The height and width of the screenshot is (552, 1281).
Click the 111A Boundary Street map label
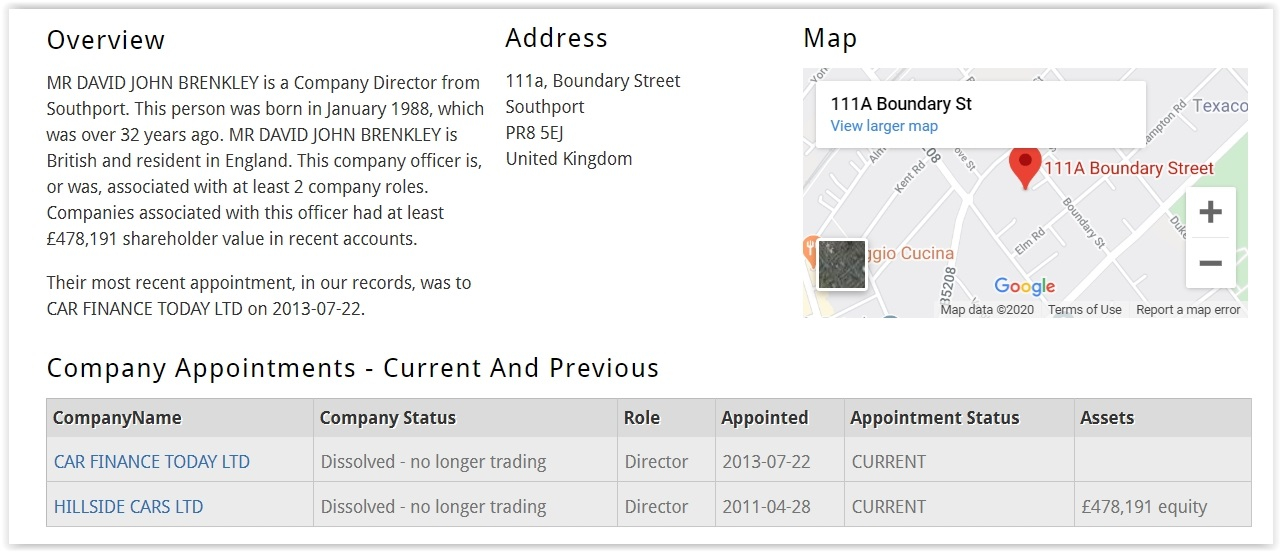tap(1128, 169)
